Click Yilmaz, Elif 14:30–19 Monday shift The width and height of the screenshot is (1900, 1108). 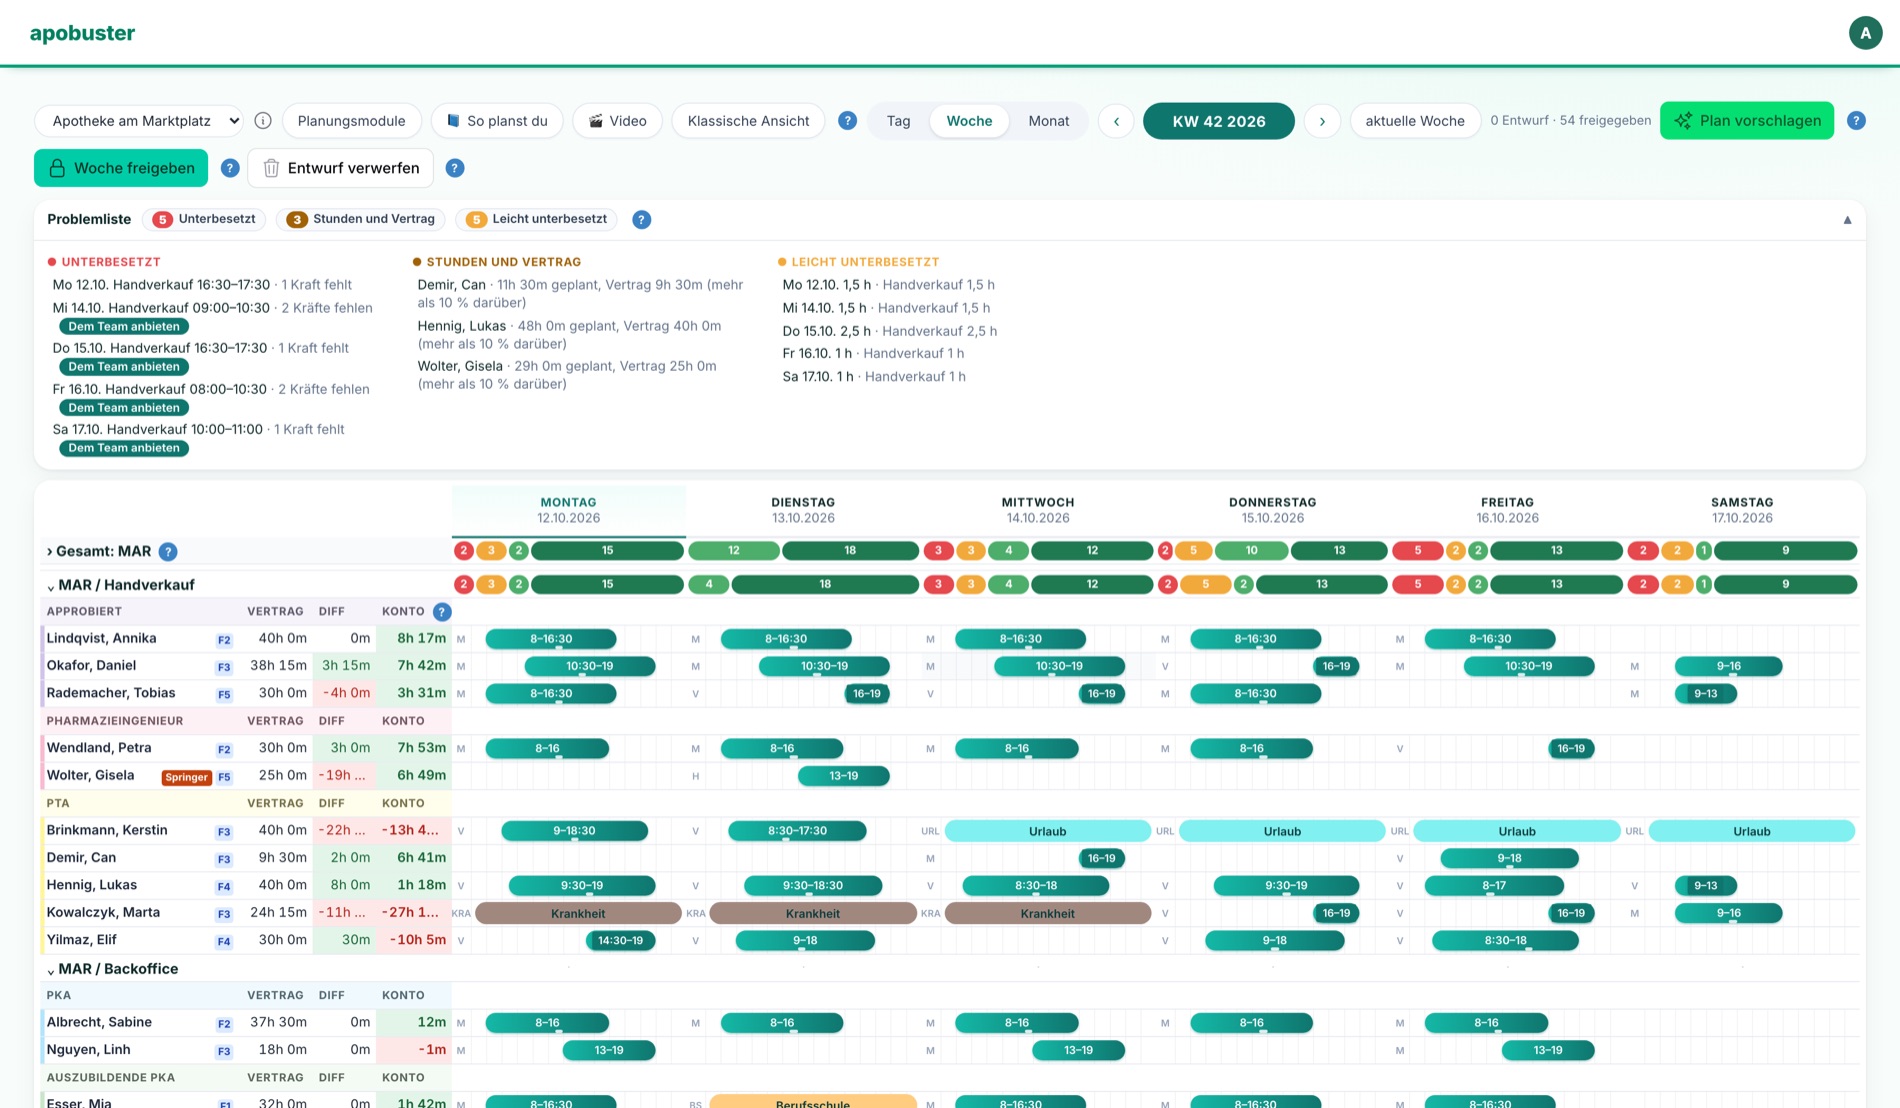620,941
